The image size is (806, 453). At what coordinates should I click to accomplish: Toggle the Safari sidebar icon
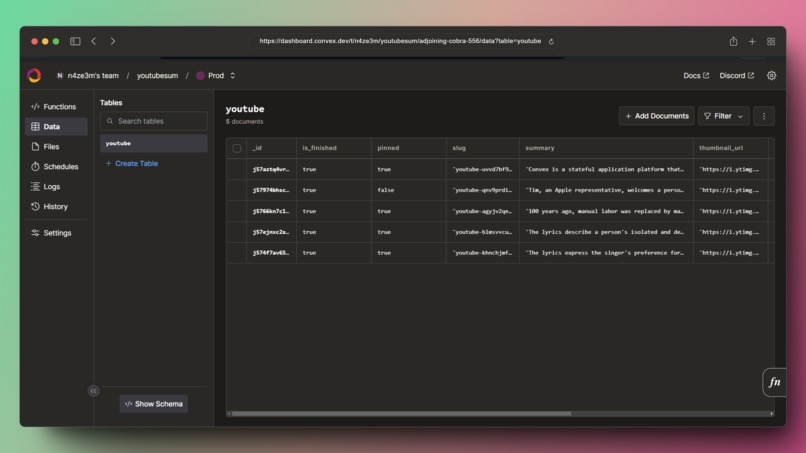pyautogui.click(x=75, y=41)
